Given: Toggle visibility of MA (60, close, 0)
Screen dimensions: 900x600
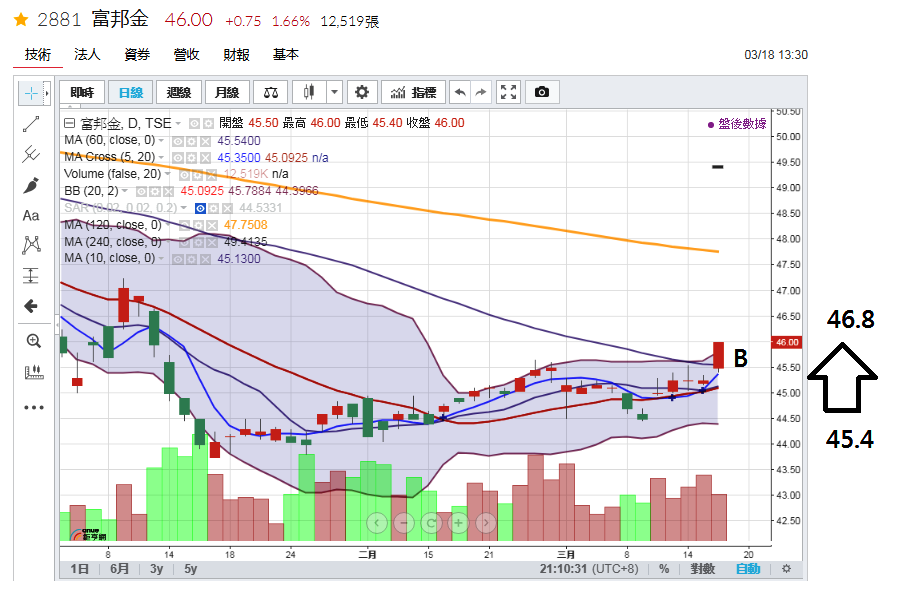Looking at the screenshot, I should [178, 141].
